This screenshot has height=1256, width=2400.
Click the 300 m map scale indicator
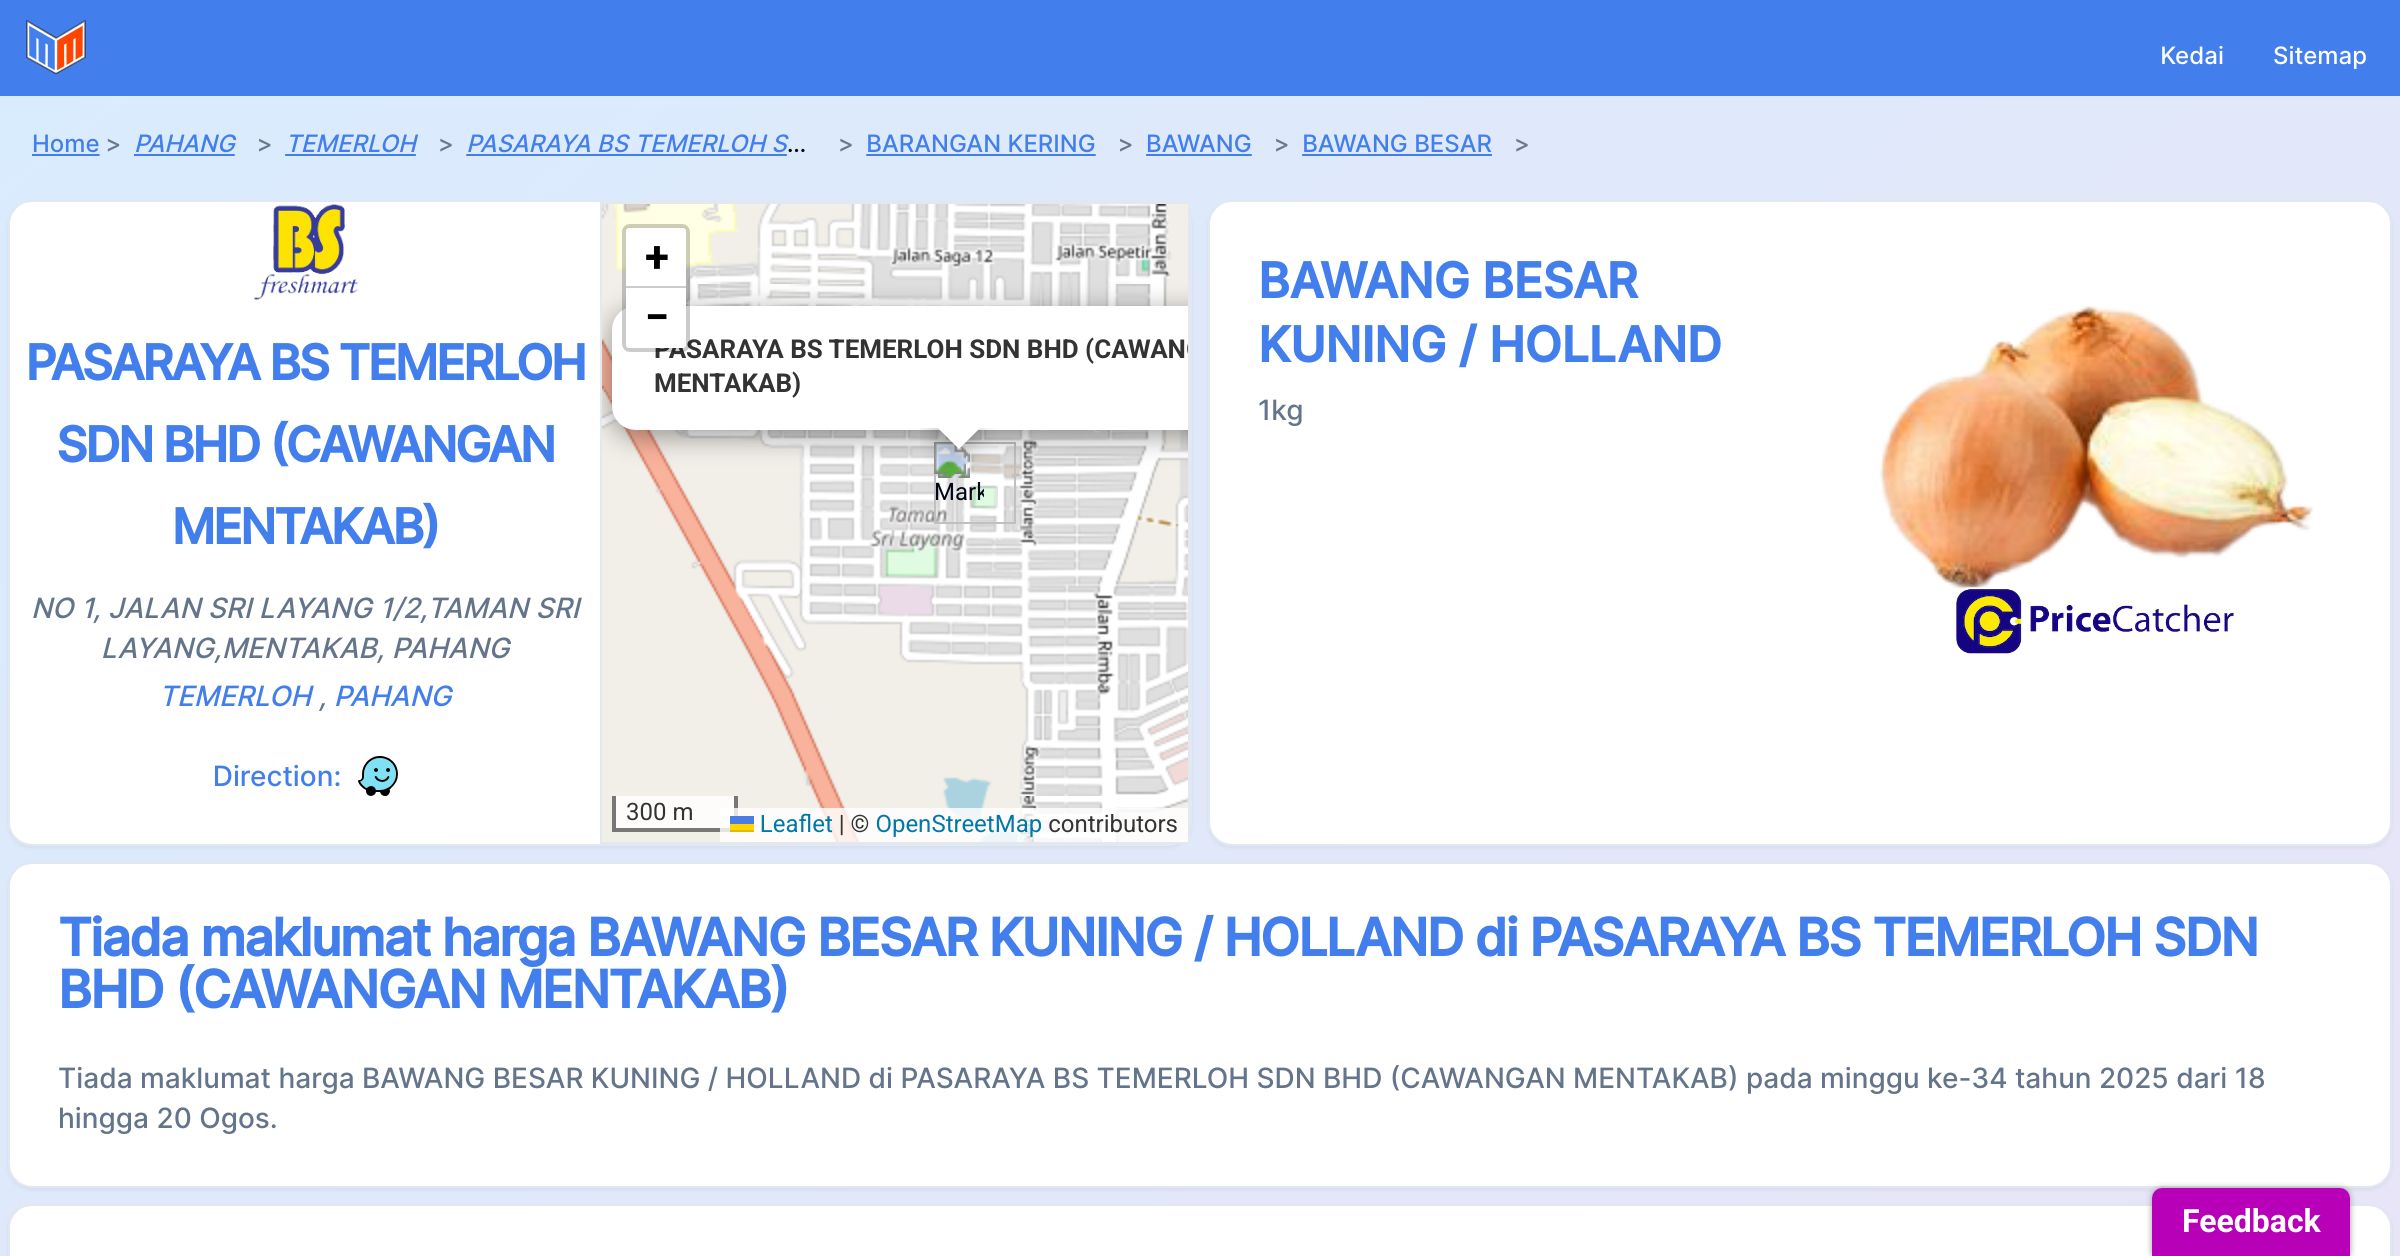click(x=675, y=812)
